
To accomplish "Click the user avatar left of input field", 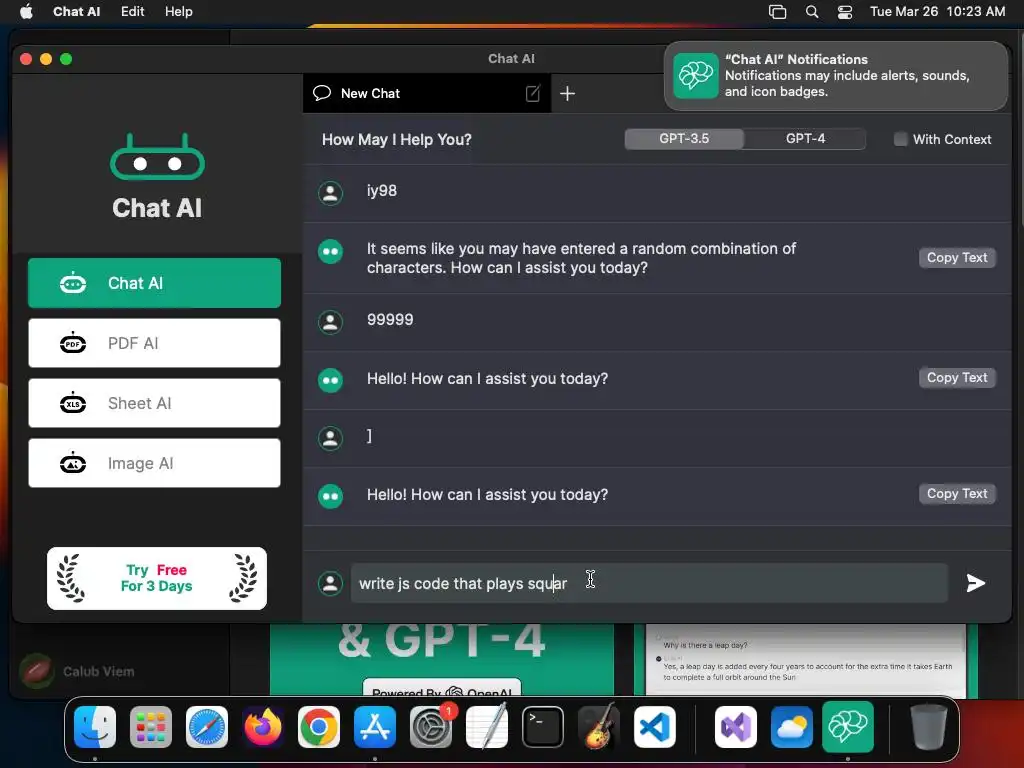I will (x=330, y=583).
